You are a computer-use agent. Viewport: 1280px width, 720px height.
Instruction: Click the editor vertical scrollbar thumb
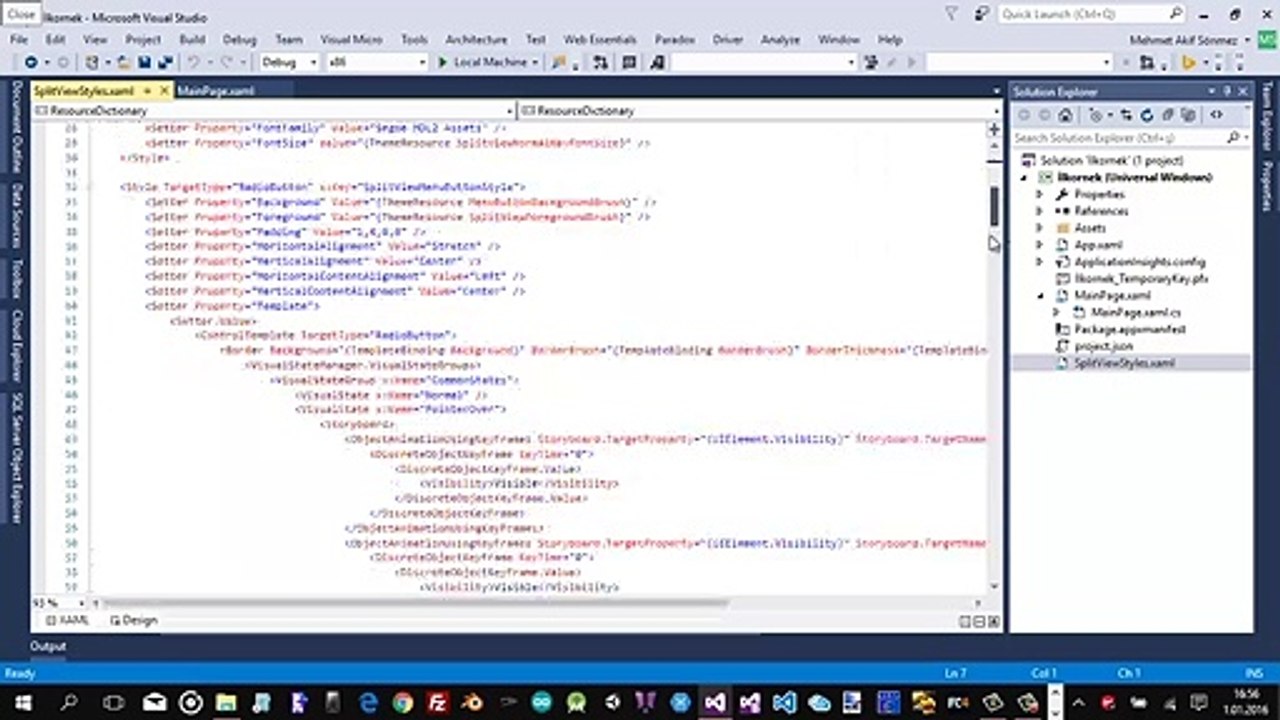994,206
